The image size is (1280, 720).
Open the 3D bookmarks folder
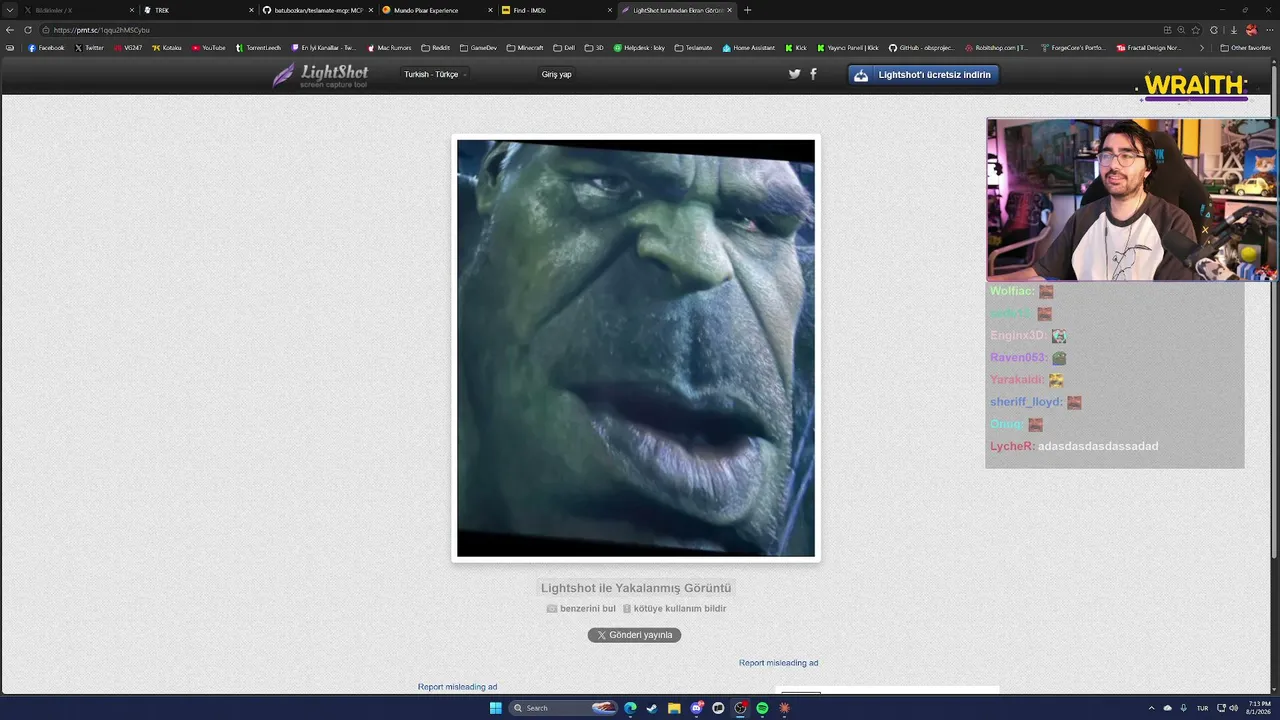point(595,48)
